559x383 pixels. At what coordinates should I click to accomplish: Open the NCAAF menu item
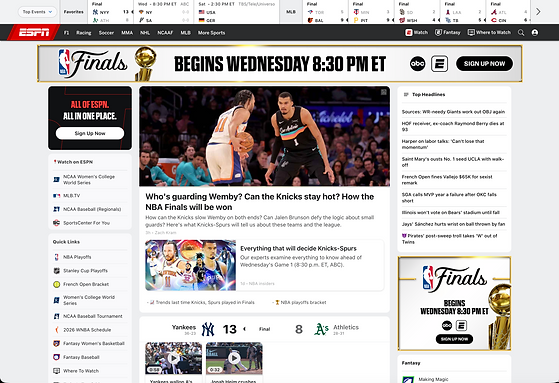point(165,32)
